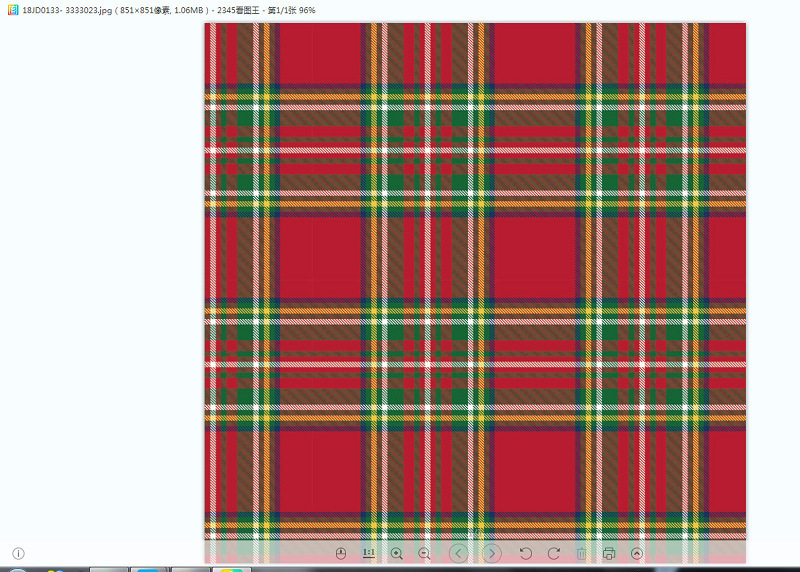Click the first taskbar window button

(x=109, y=569)
